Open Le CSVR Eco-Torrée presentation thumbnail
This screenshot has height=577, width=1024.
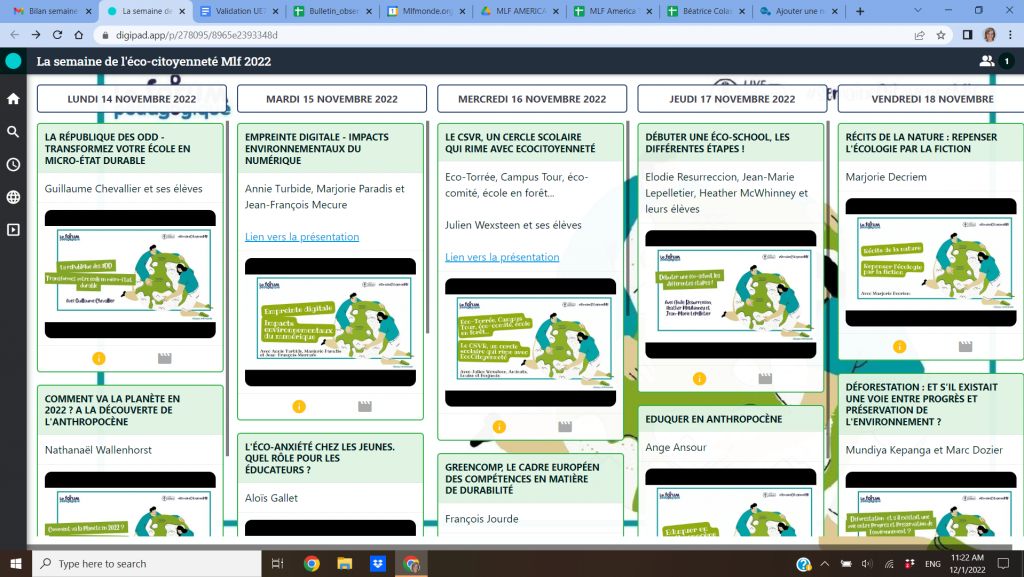(530, 343)
